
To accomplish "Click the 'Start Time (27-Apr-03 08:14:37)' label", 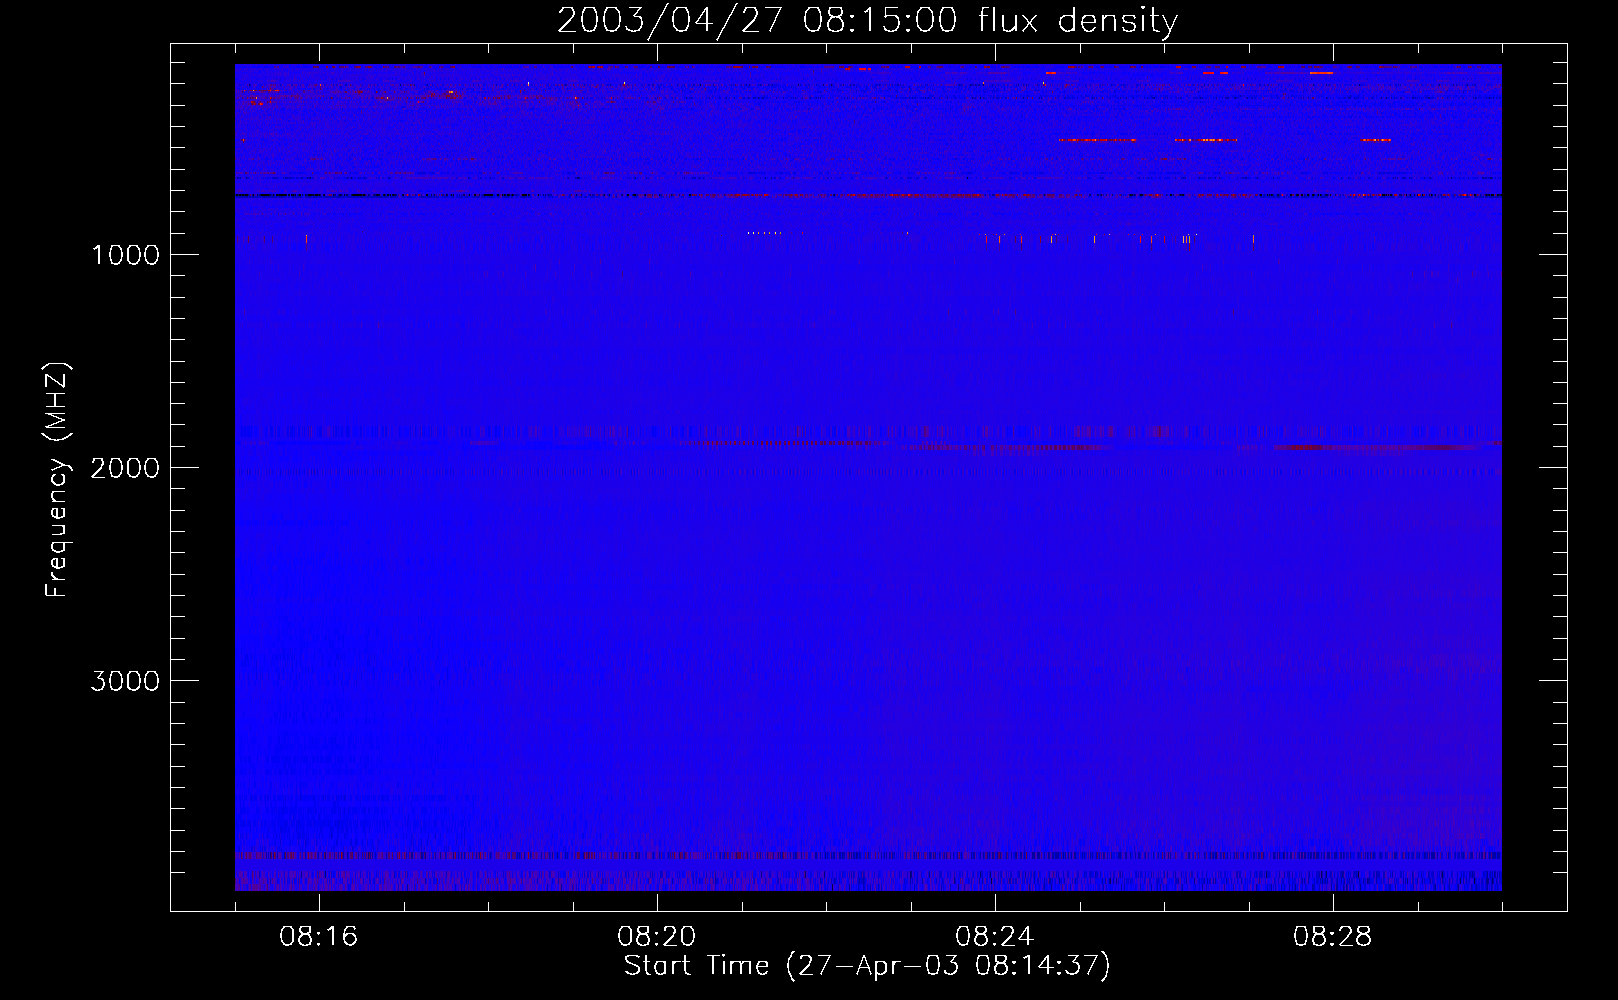I will click(867, 966).
